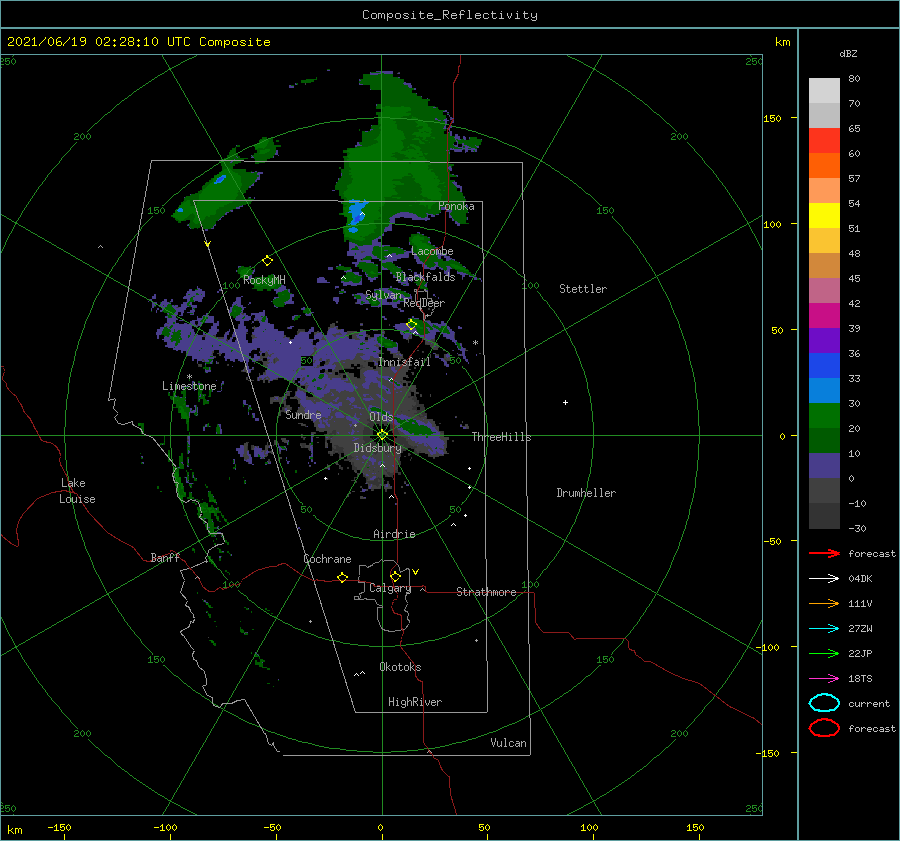This screenshot has width=900, height=841.
Task: Click the yellow radar marker at Olds
Action: click(382, 435)
